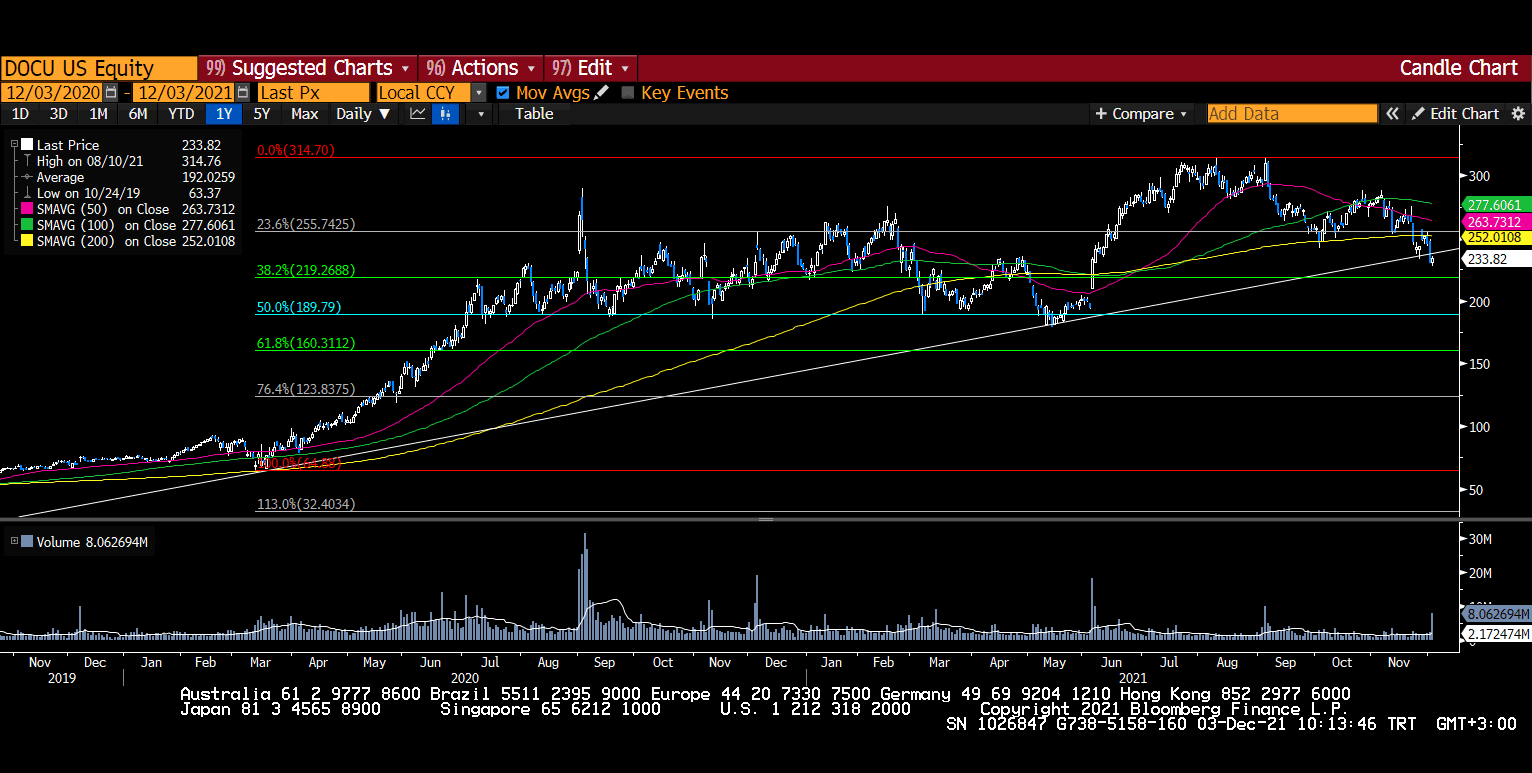Select the YTD time range tab
This screenshot has height=773, width=1532.
tap(181, 114)
